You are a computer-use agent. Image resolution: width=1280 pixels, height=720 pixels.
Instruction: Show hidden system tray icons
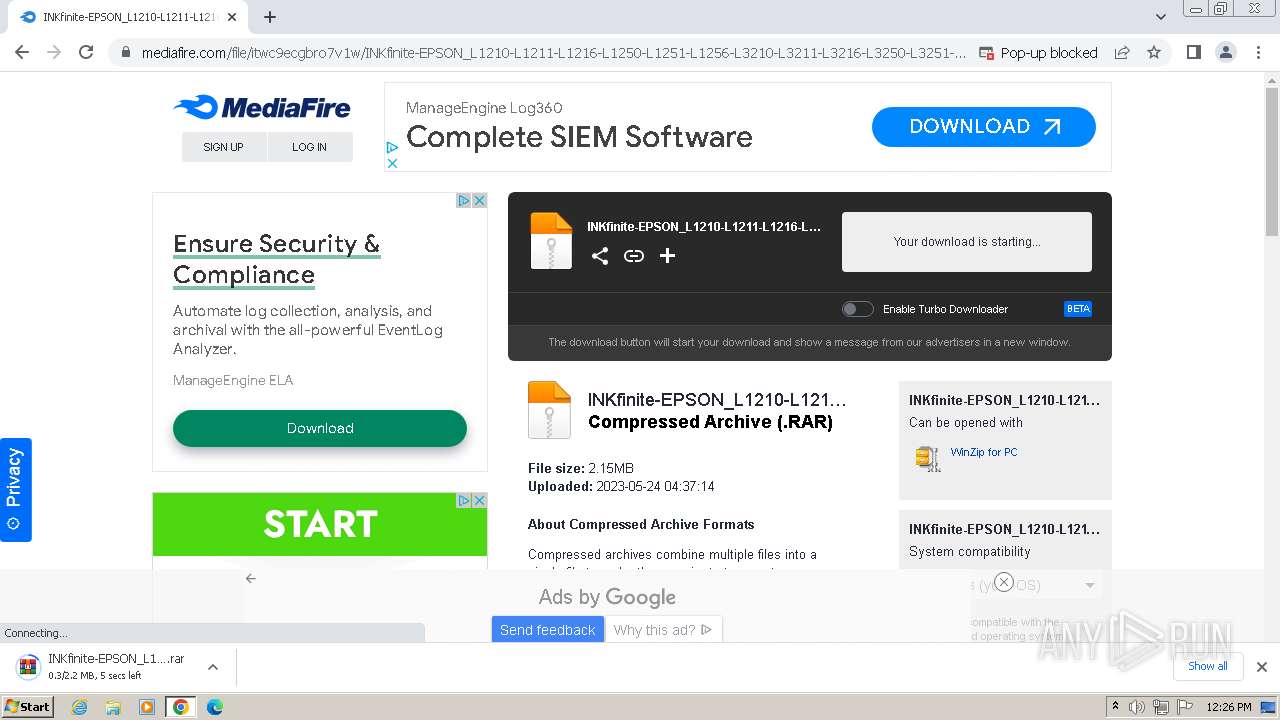[1115, 706]
